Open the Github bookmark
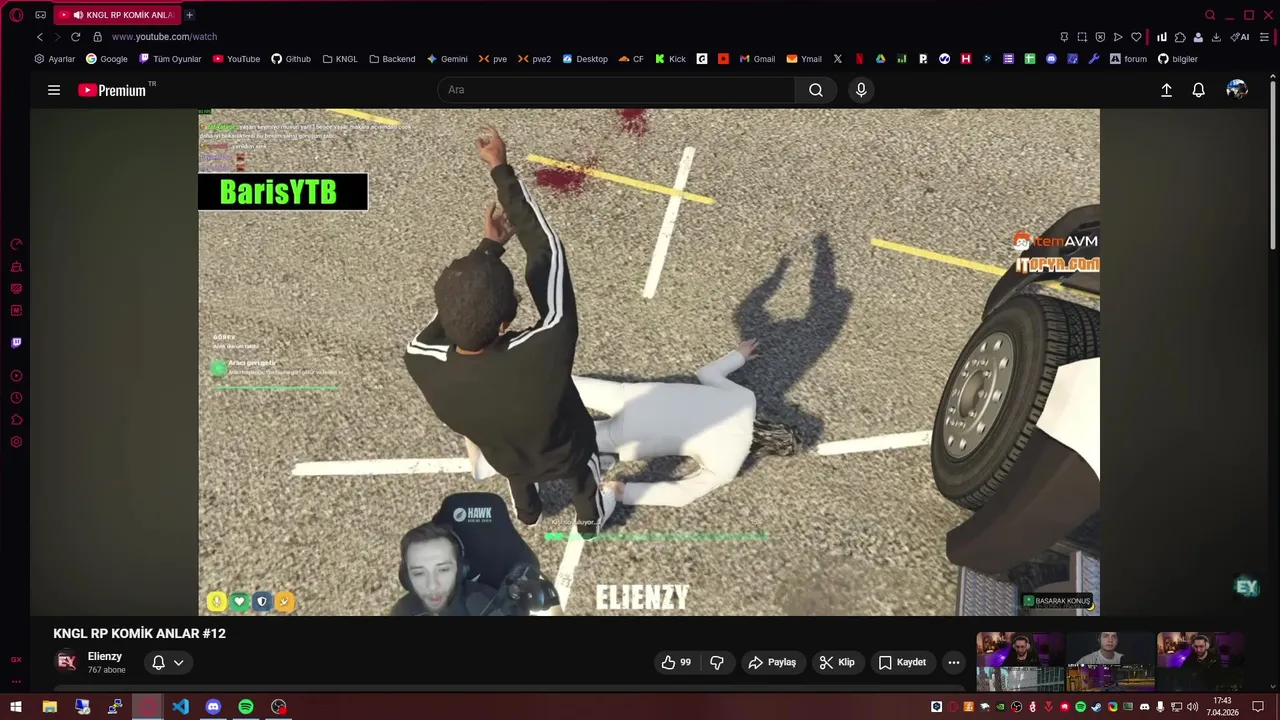Screen dimensions: 1280x720 click(291, 59)
